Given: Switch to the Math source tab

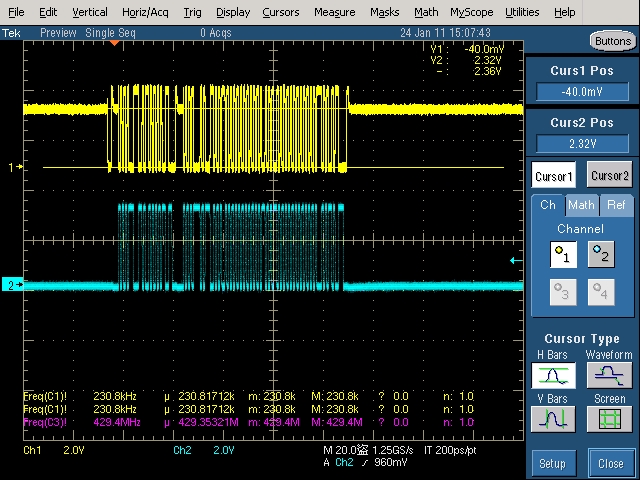Looking at the screenshot, I should coord(582,205).
